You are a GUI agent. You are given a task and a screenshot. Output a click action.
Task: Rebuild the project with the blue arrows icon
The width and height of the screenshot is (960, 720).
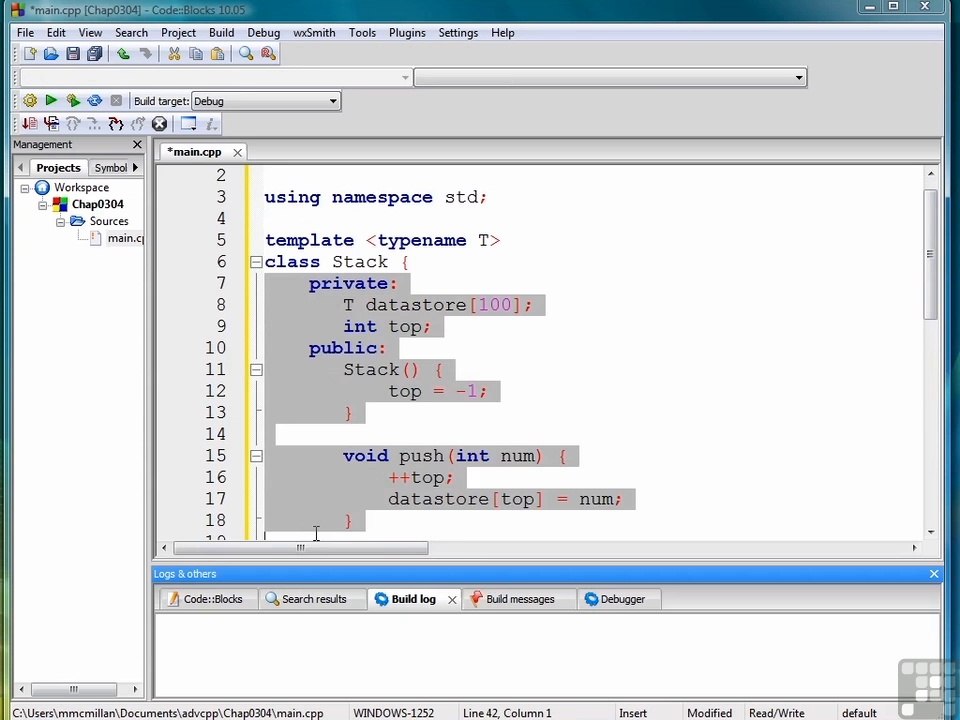(94, 100)
